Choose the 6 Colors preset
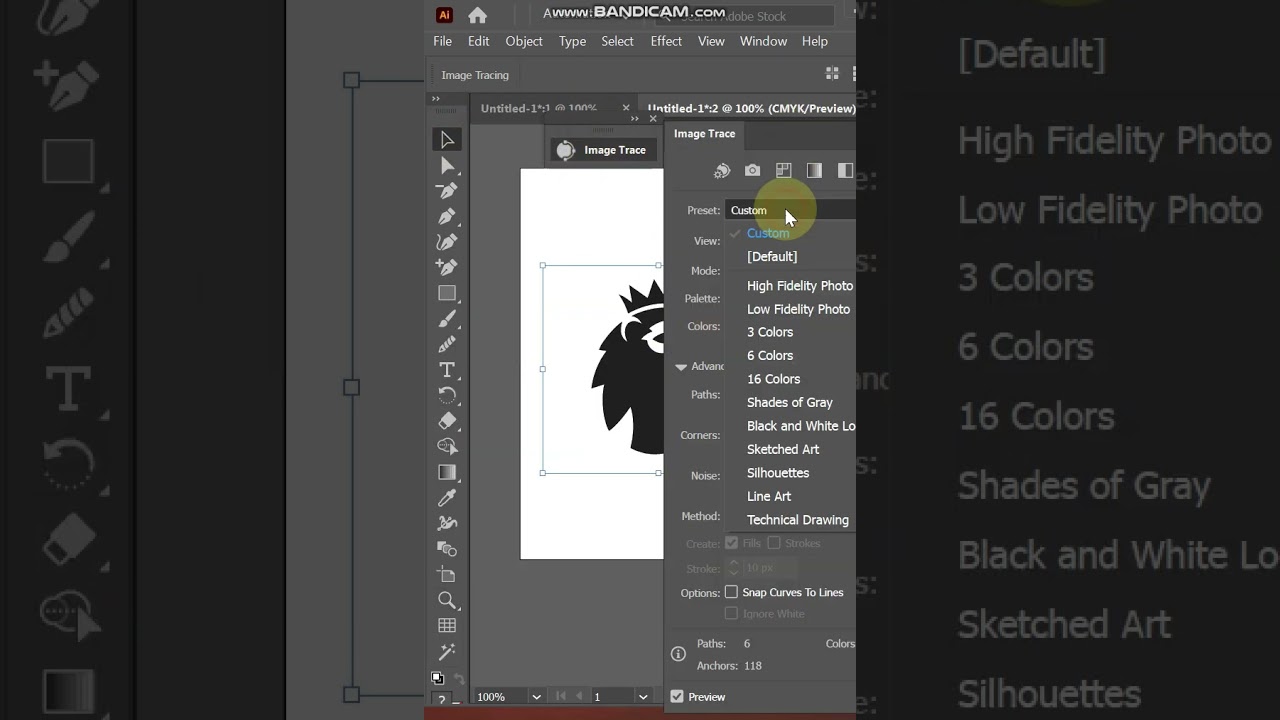Image resolution: width=1280 pixels, height=720 pixels. click(x=770, y=356)
